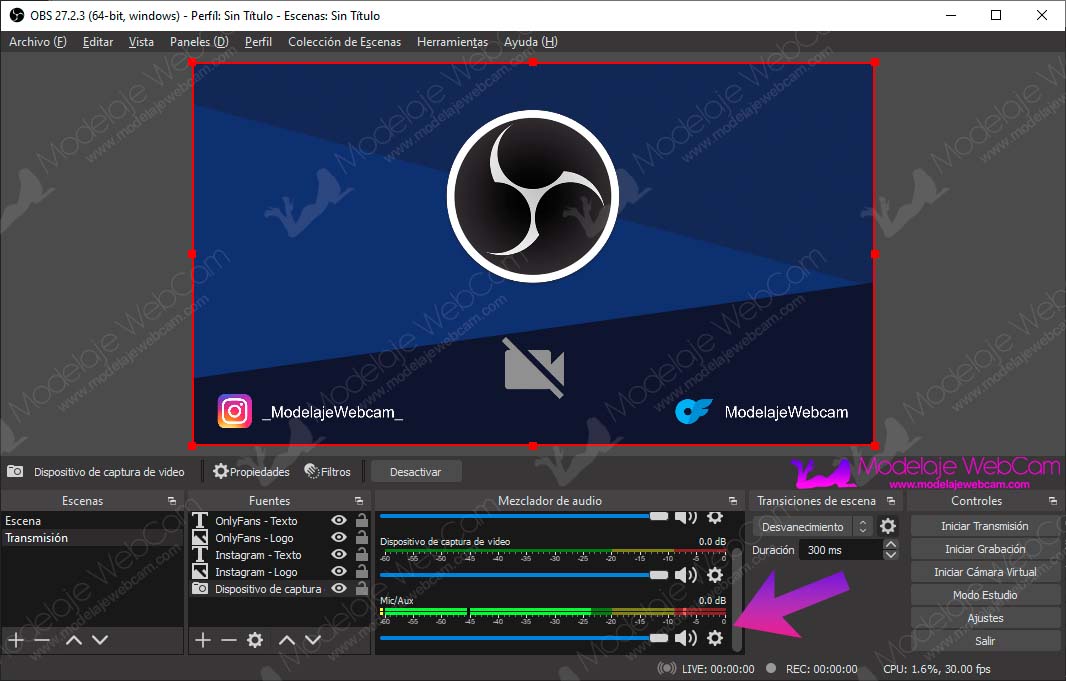Increase the Duración value with up arrow

click(x=890, y=545)
